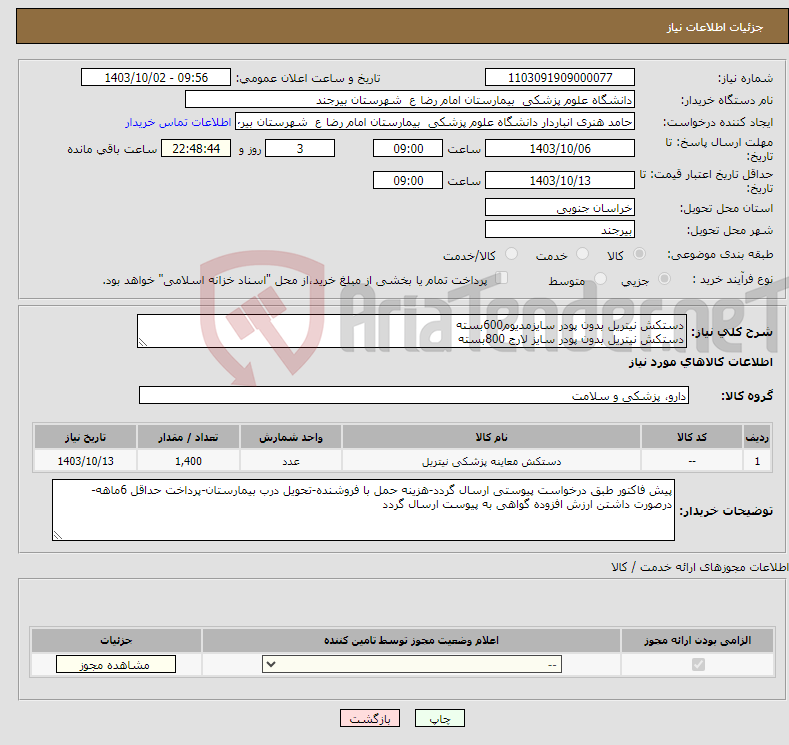Click the need date cell 1403/10/13 in table

(x=86, y=461)
